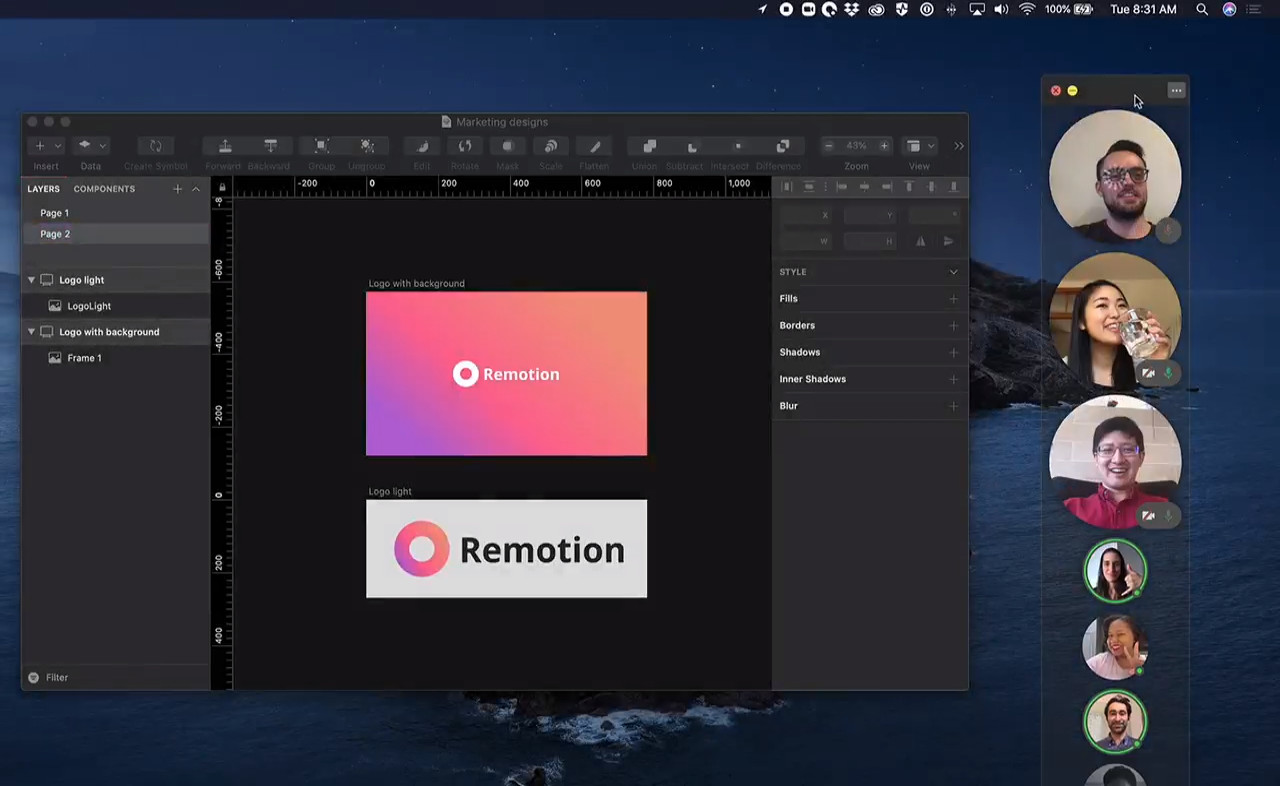Open the Data dropdown arrow
The width and height of the screenshot is (1280, 786).
102,146
